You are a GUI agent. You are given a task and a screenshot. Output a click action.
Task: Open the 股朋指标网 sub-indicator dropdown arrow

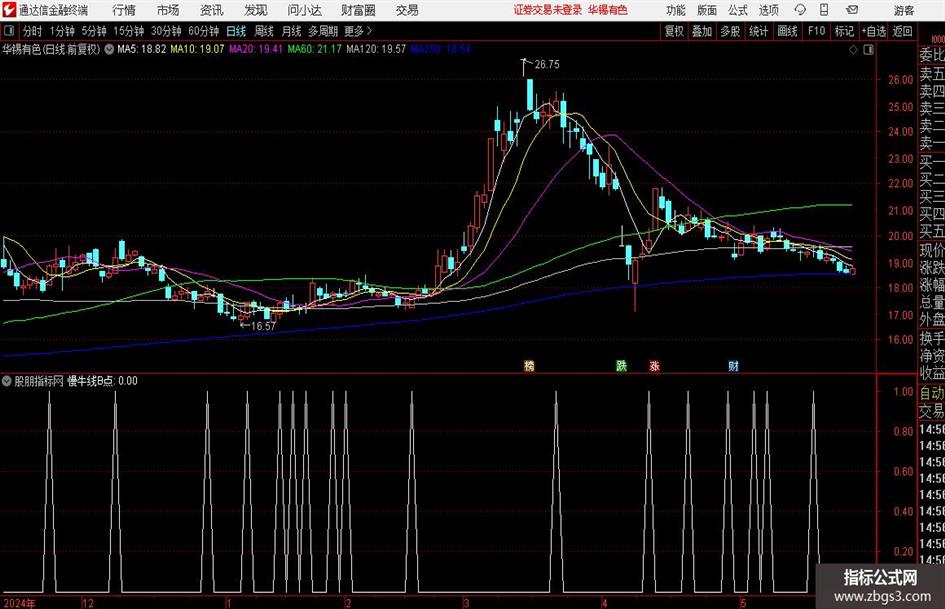tap(7, 381)
